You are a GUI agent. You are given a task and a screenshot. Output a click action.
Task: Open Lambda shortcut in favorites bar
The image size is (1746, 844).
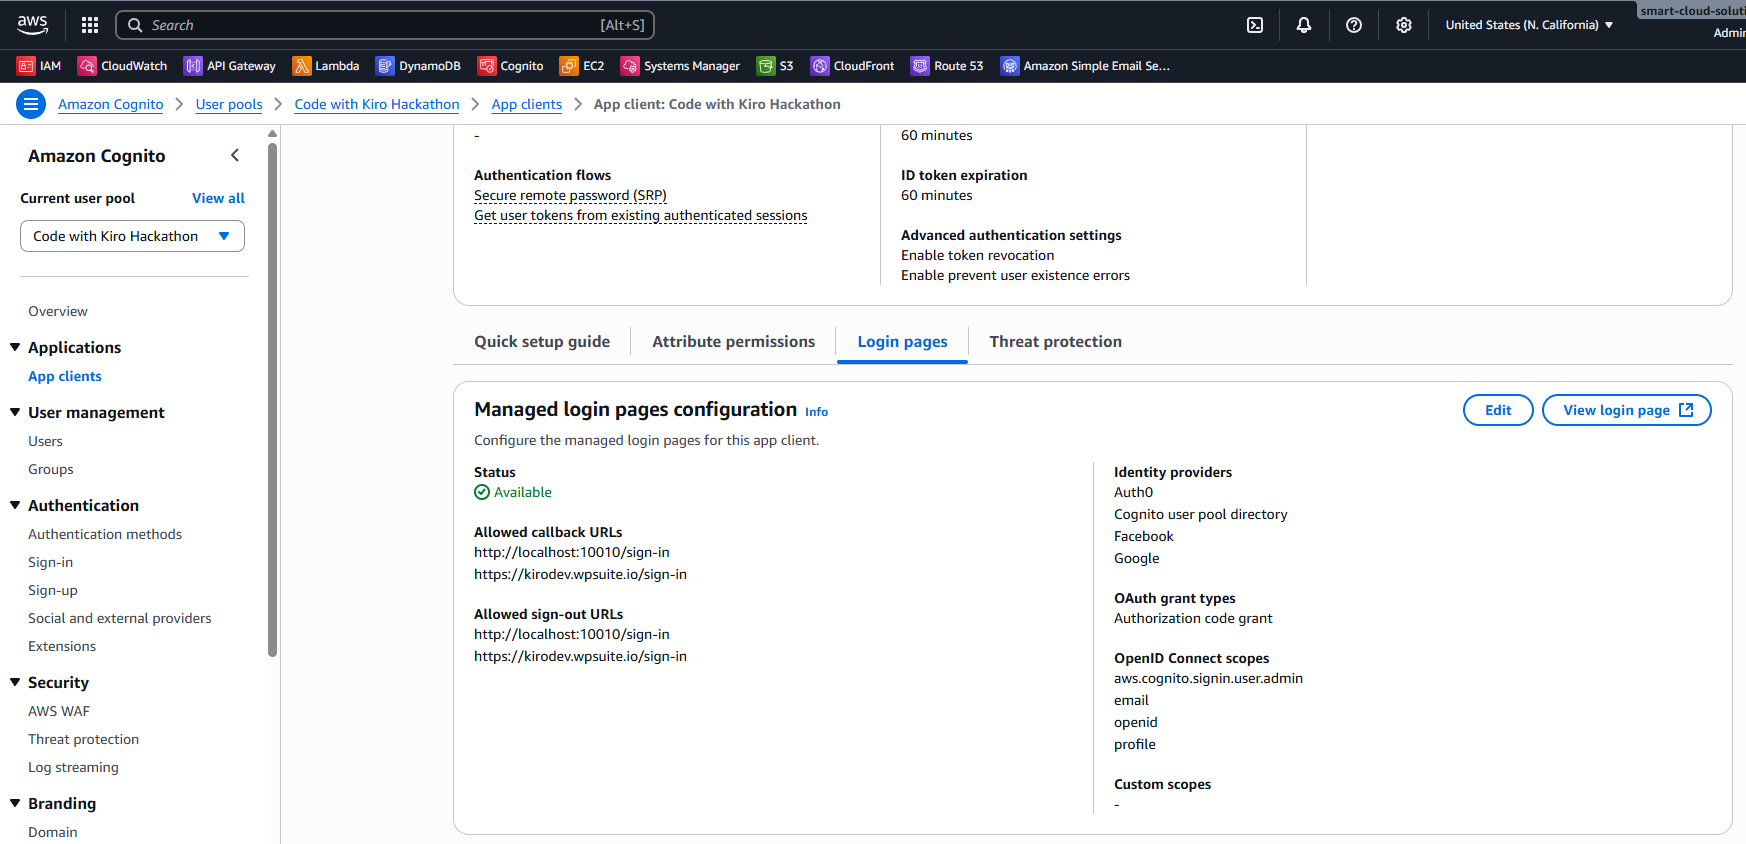coord(326,66)
